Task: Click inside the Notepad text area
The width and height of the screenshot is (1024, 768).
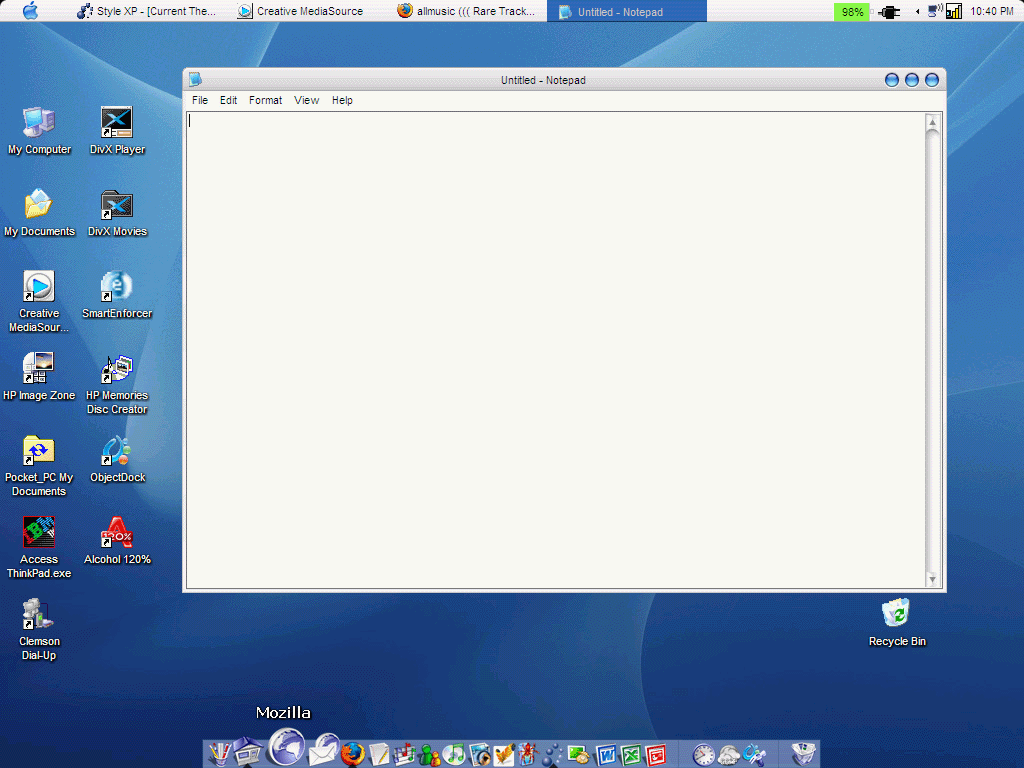Action: [556, 350]
